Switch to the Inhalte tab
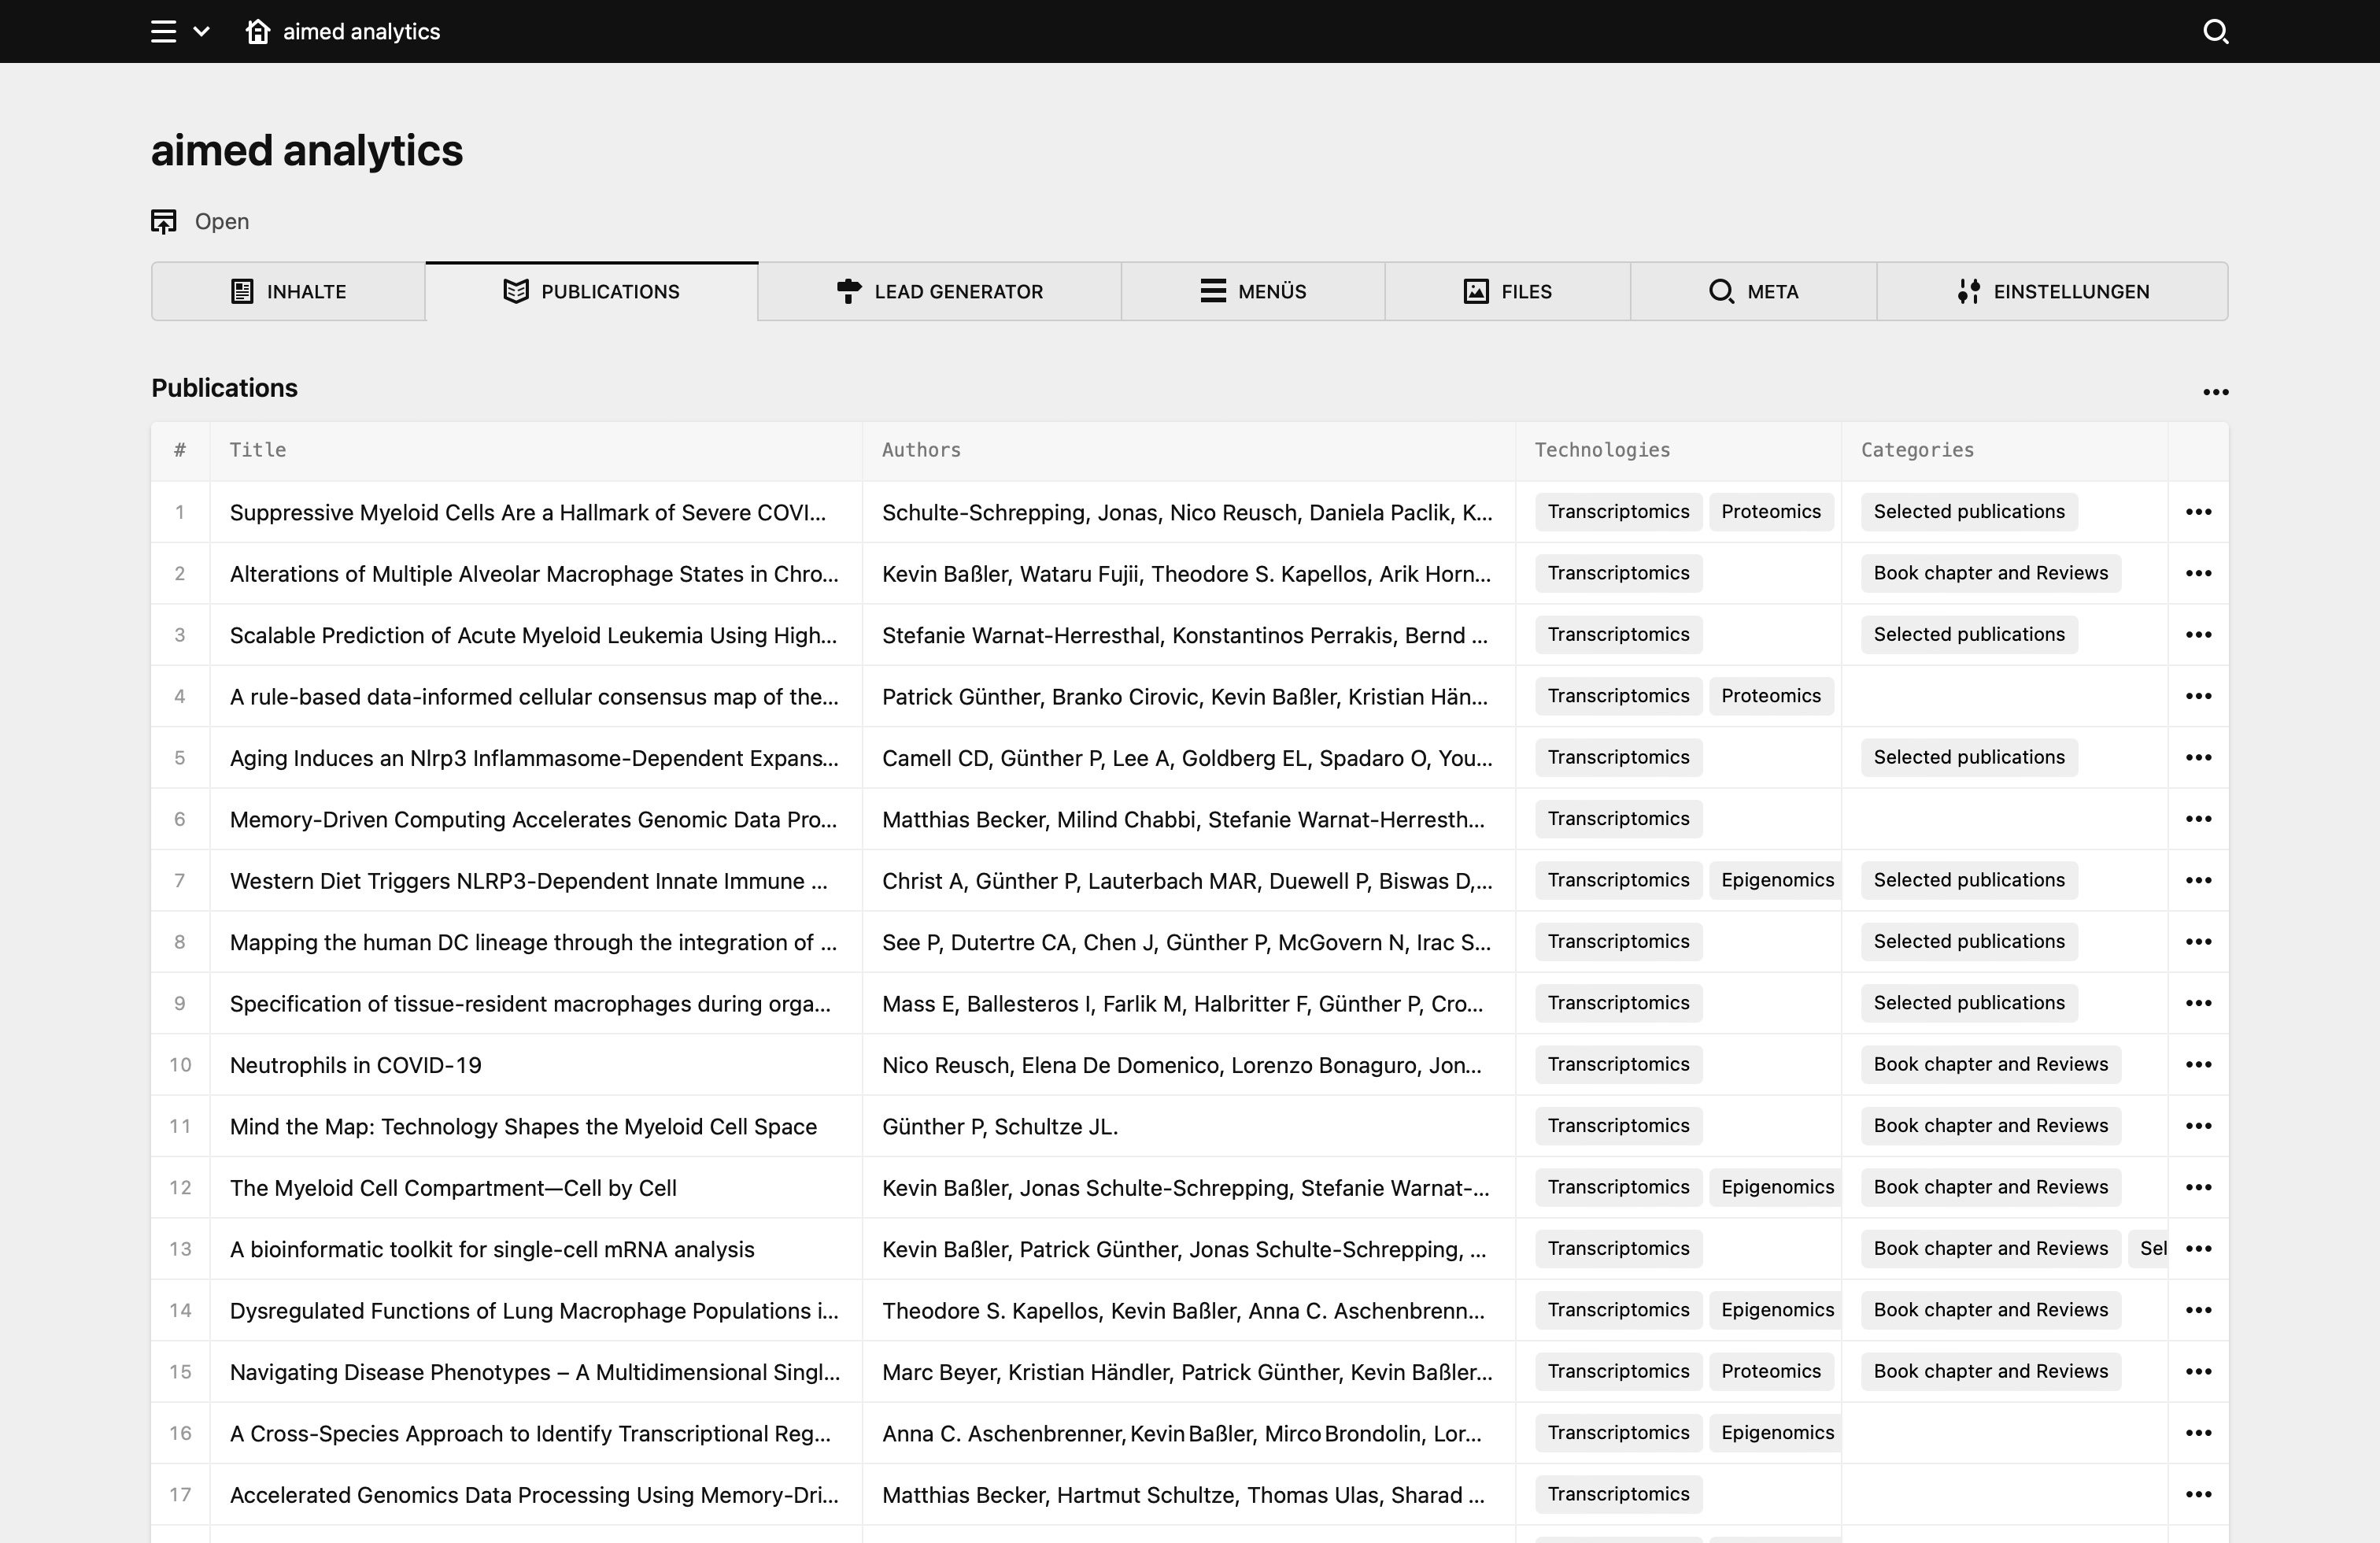Screen dimensions: 2380x1543 [x=288, y=291]
